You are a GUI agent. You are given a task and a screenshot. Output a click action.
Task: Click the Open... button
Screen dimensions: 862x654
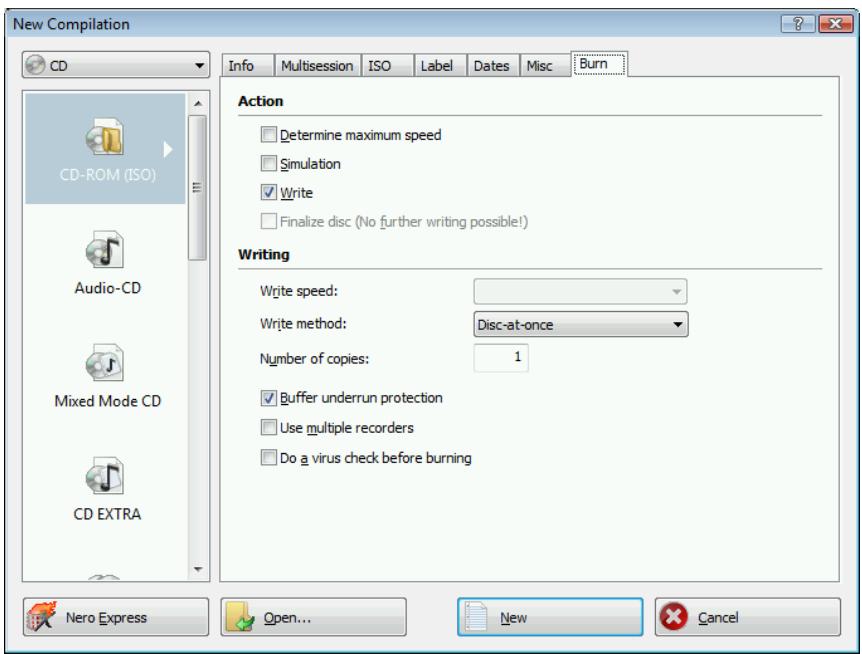(x=313, y=617)
